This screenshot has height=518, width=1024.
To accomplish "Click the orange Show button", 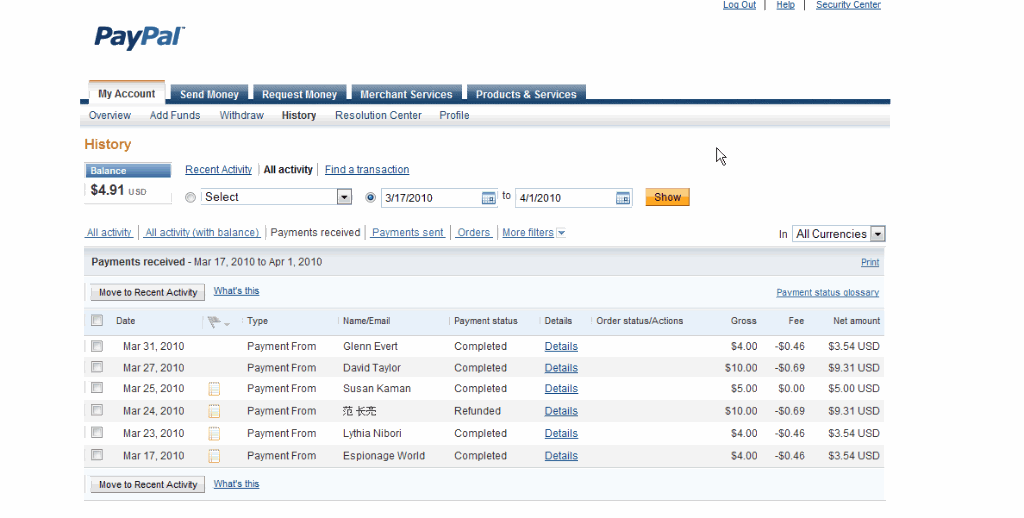I will point(667,197).
